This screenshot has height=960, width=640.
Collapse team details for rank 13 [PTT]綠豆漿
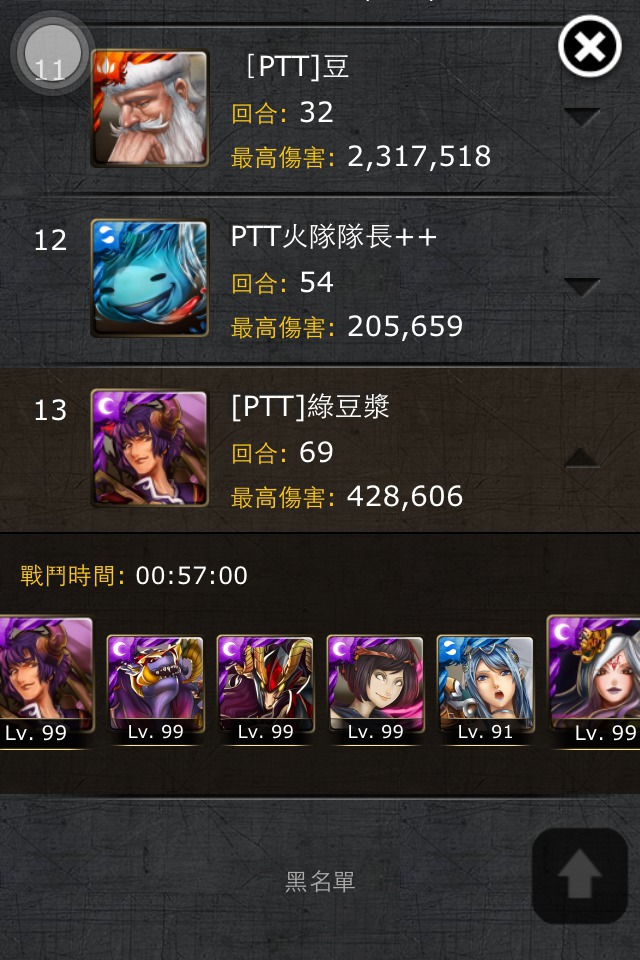pyautogui.click(x=581, y=457)
